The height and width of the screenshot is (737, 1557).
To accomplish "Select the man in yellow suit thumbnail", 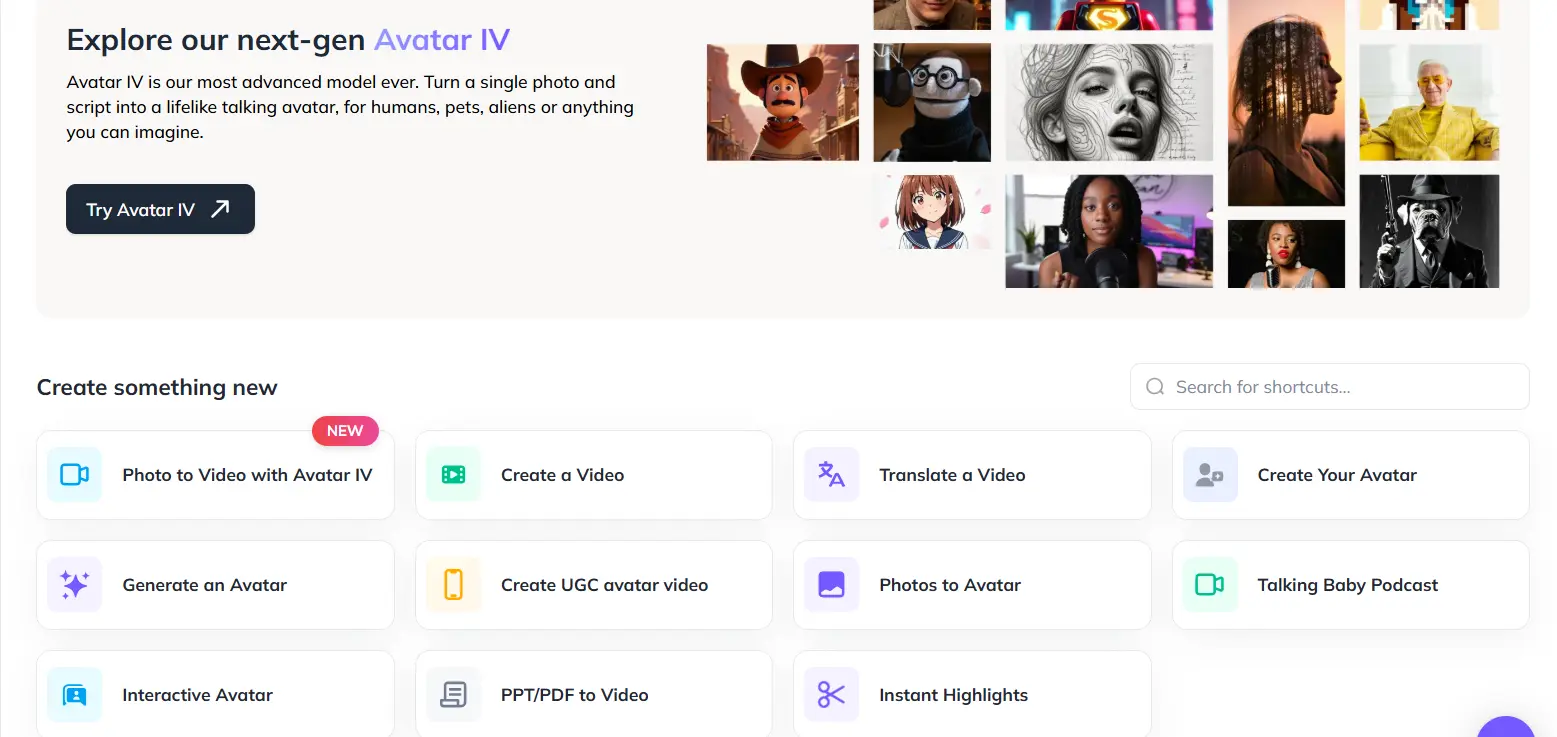I will click(x=1429, y=102).
